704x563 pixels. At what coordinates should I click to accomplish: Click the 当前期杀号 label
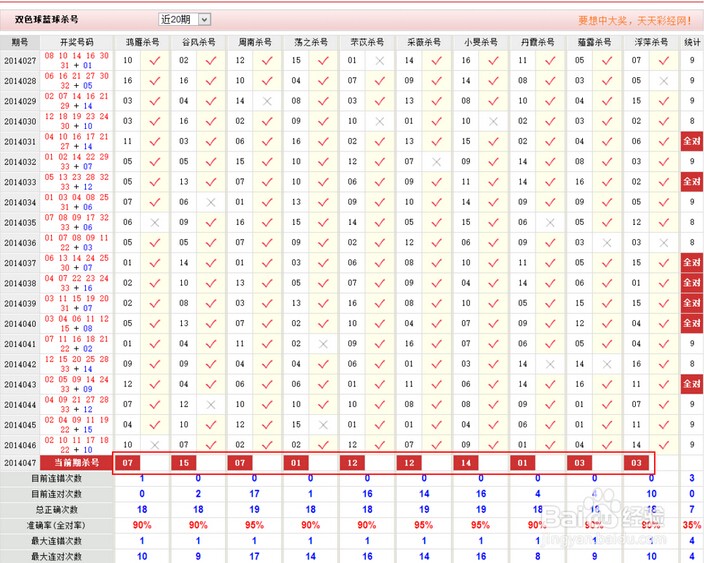77,463
